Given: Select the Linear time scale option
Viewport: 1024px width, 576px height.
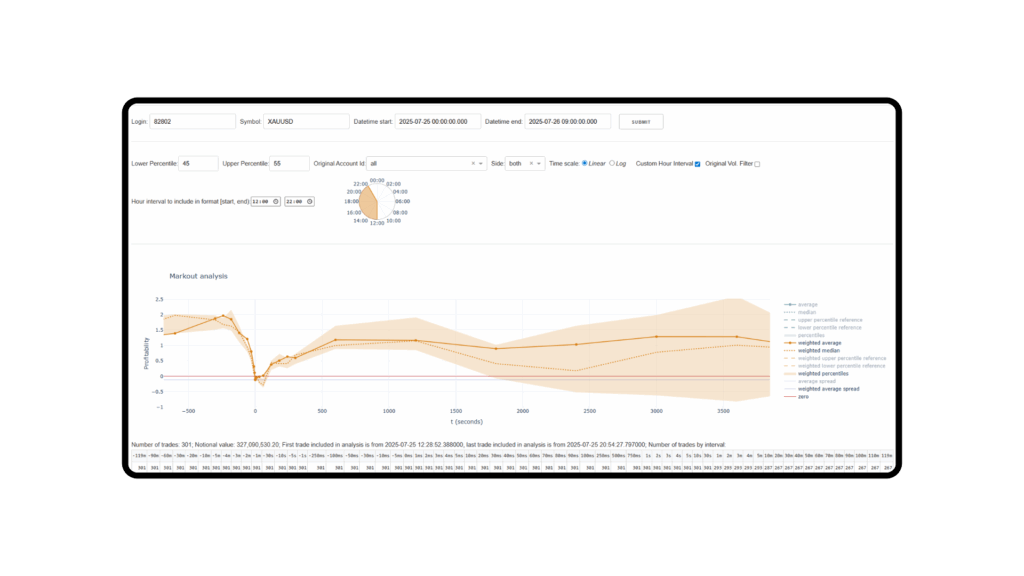Looking at the screenshot, I should tap(585, 163).
